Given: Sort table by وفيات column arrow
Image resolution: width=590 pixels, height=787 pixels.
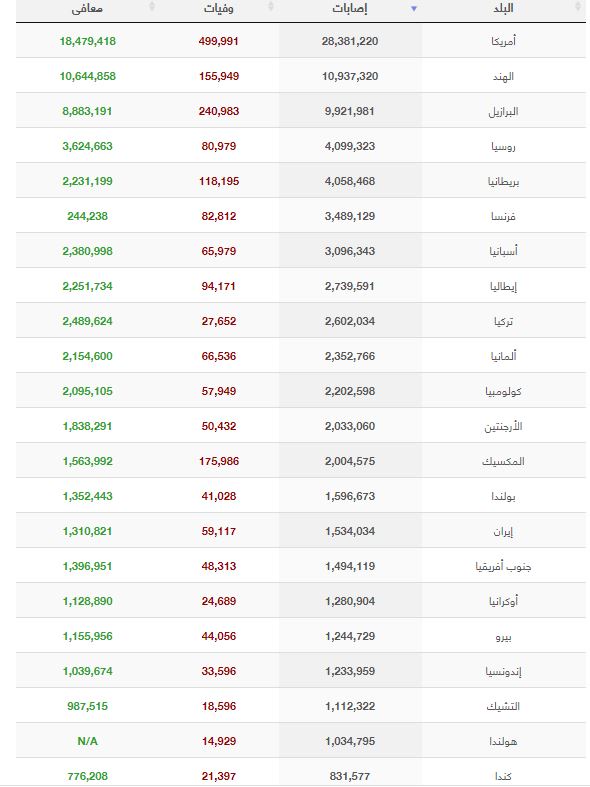Looking at the screenshot, I should (271, 7).
